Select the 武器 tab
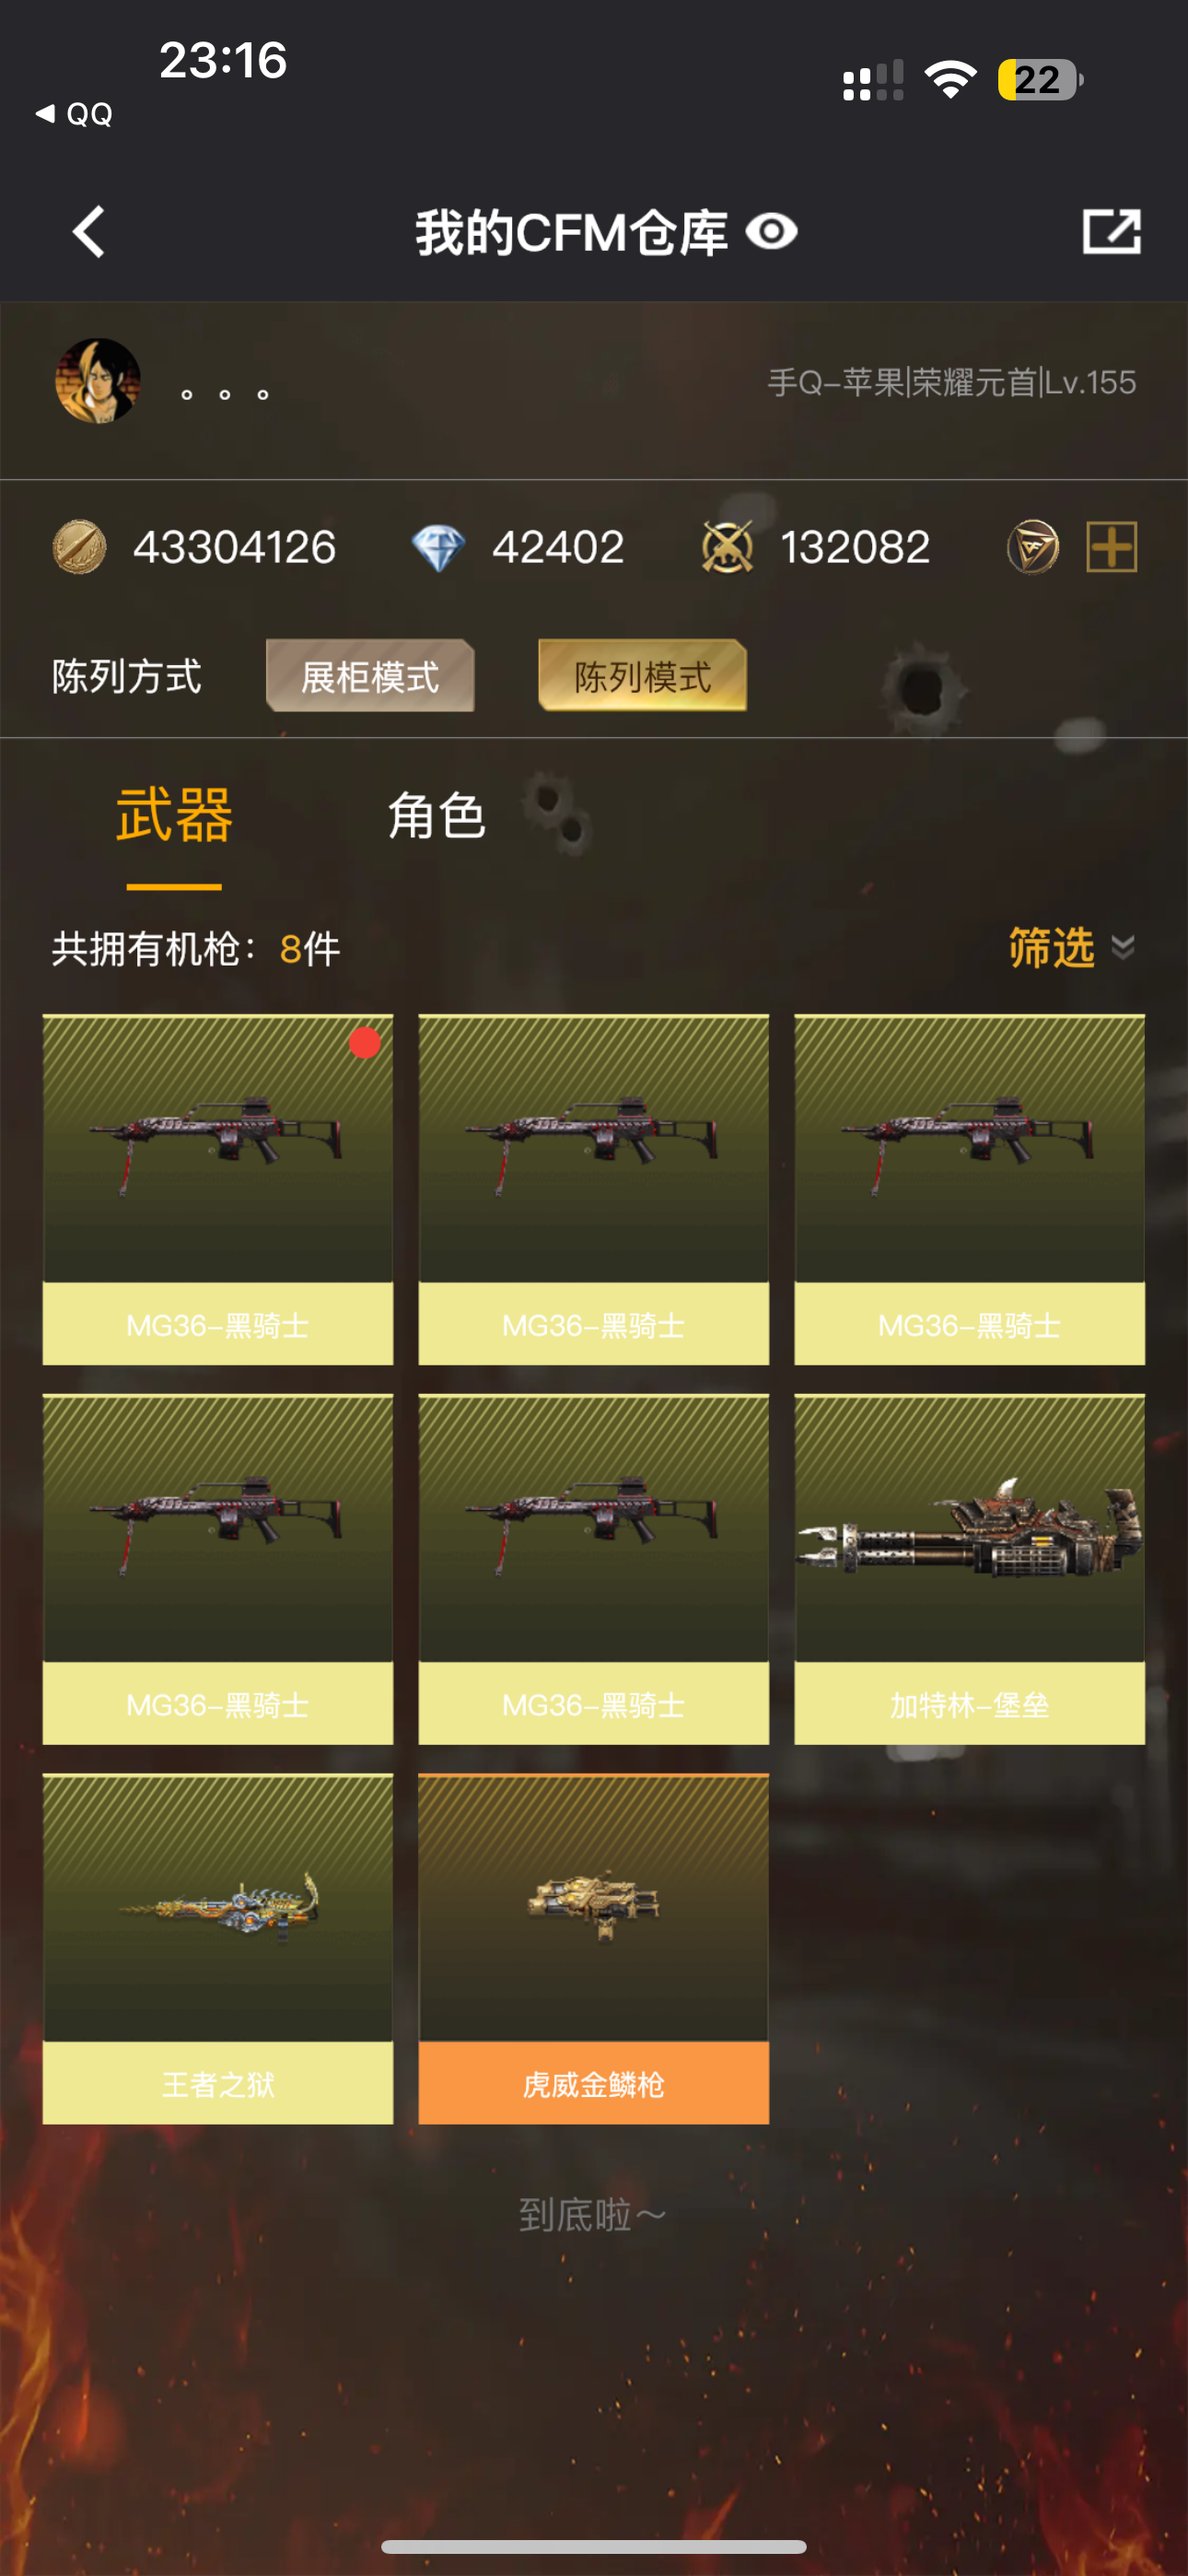The width and height of the screenshot is (1188, 2576). coord(174,816)
